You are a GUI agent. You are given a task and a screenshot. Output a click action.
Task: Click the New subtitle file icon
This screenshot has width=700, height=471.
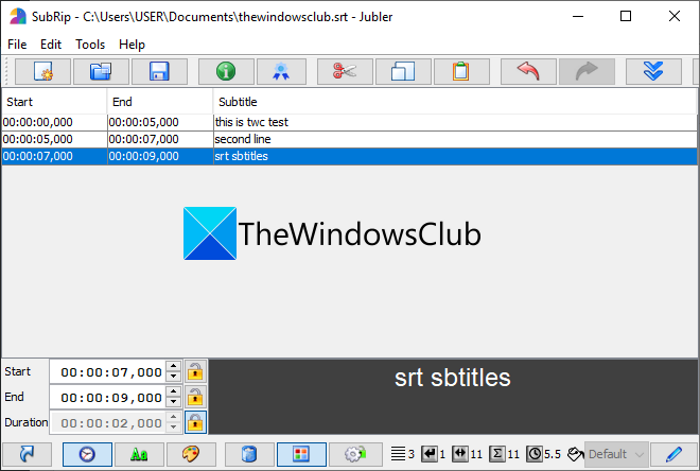coord(43,71)
